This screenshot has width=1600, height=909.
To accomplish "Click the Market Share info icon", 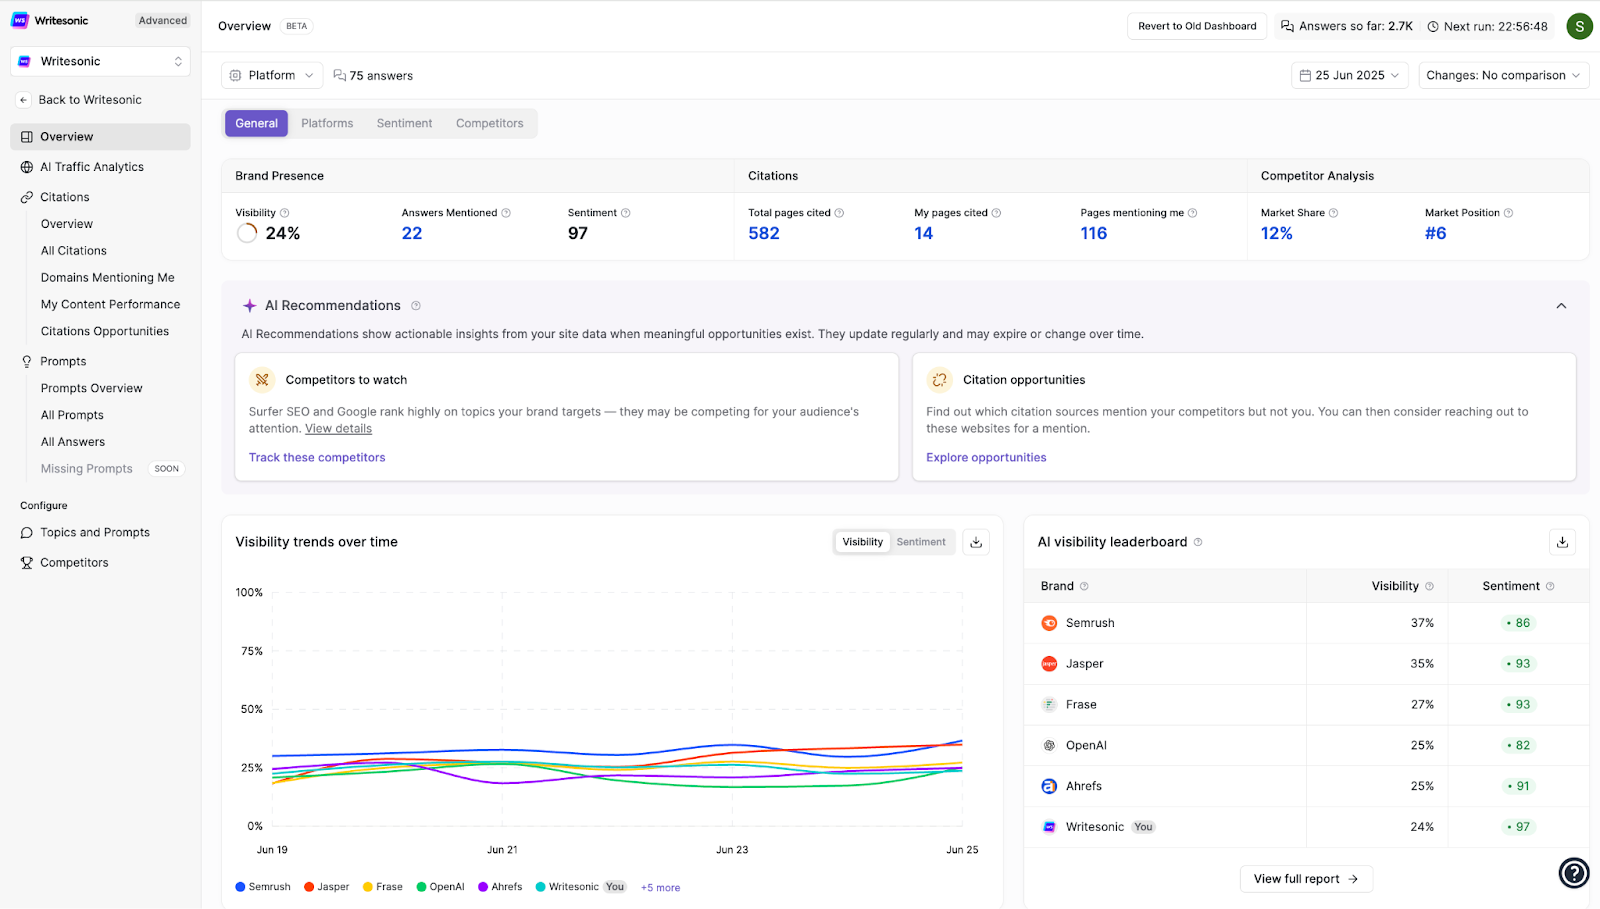I will pyautogui.click(x=1334, y=213).
